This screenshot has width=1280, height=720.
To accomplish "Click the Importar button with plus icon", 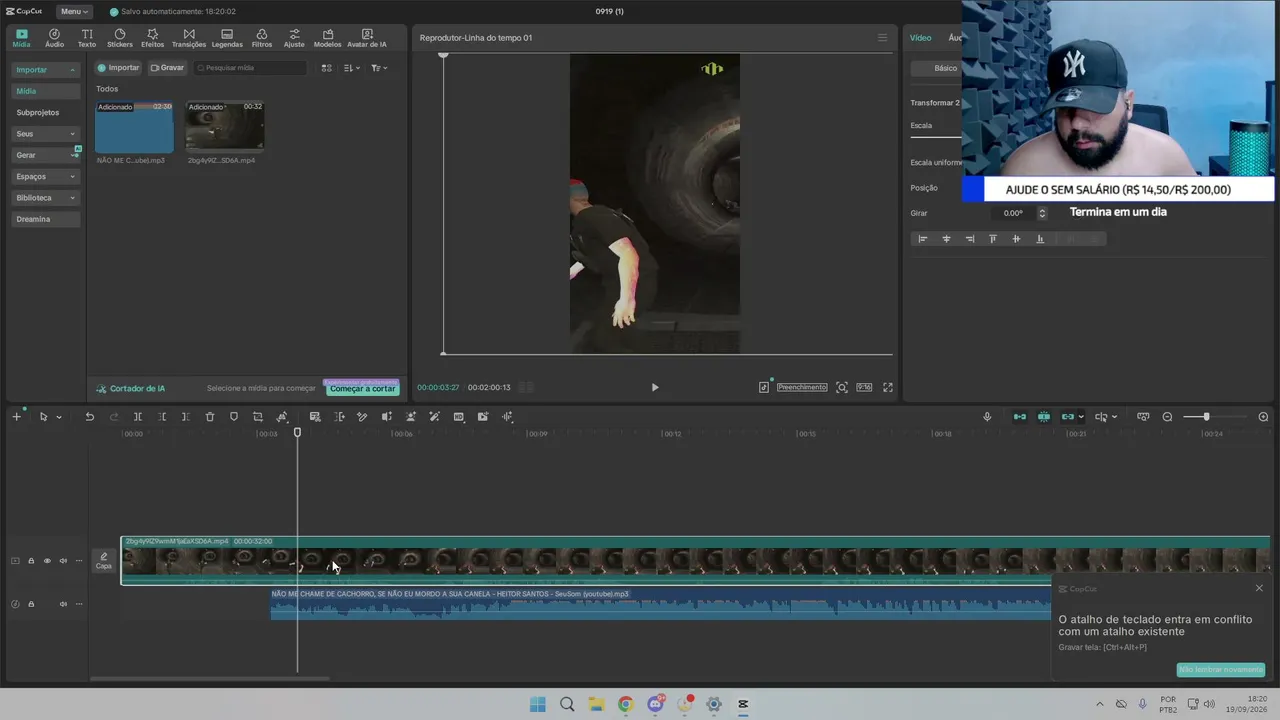I will 118,68.
